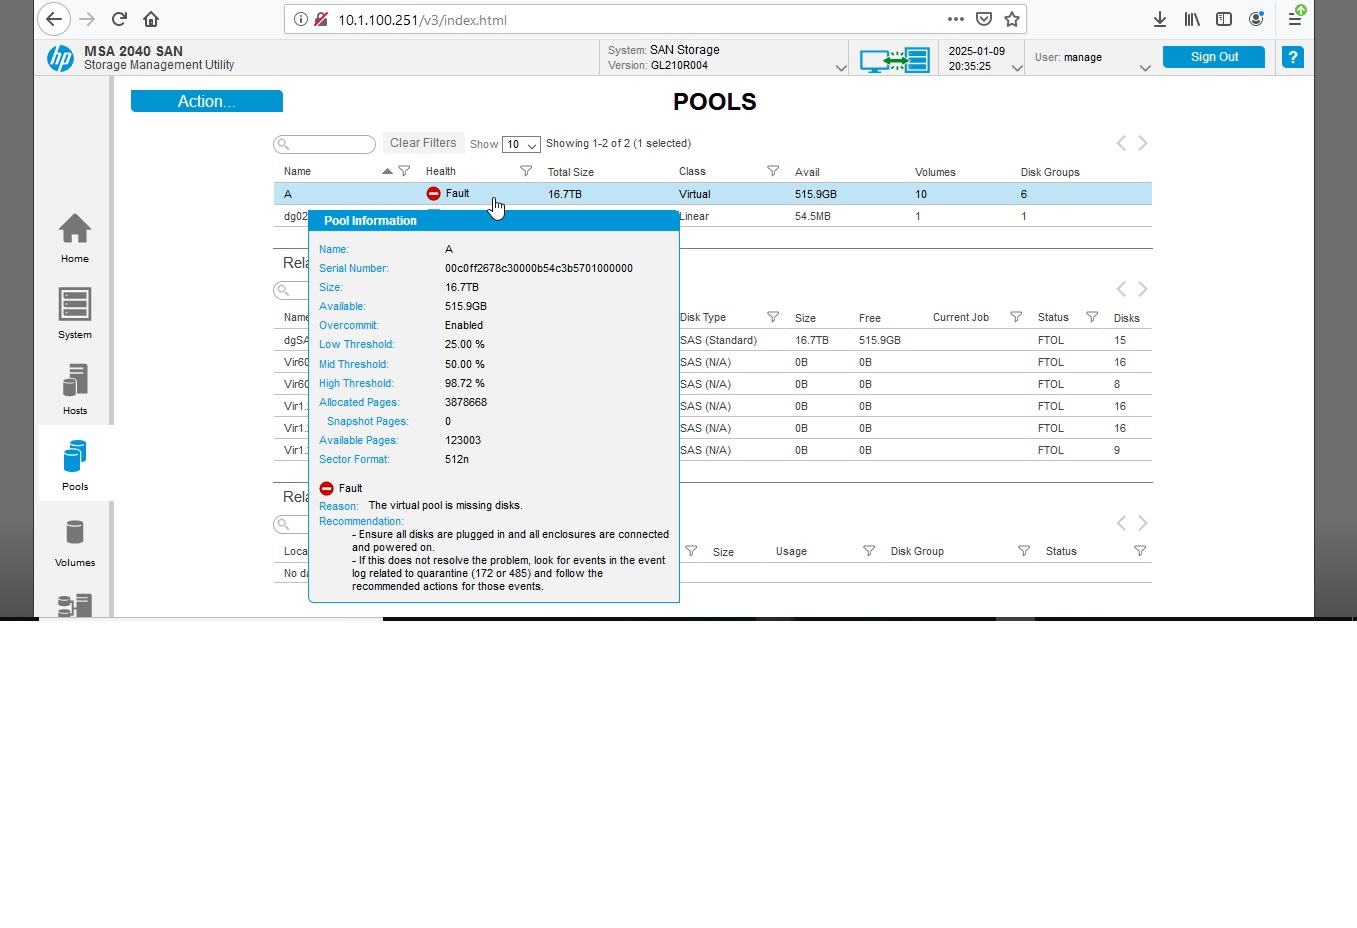Click the pools search field
This screenshot has width=1357, height=928.
pyautogui.click(x=325, y=144)
